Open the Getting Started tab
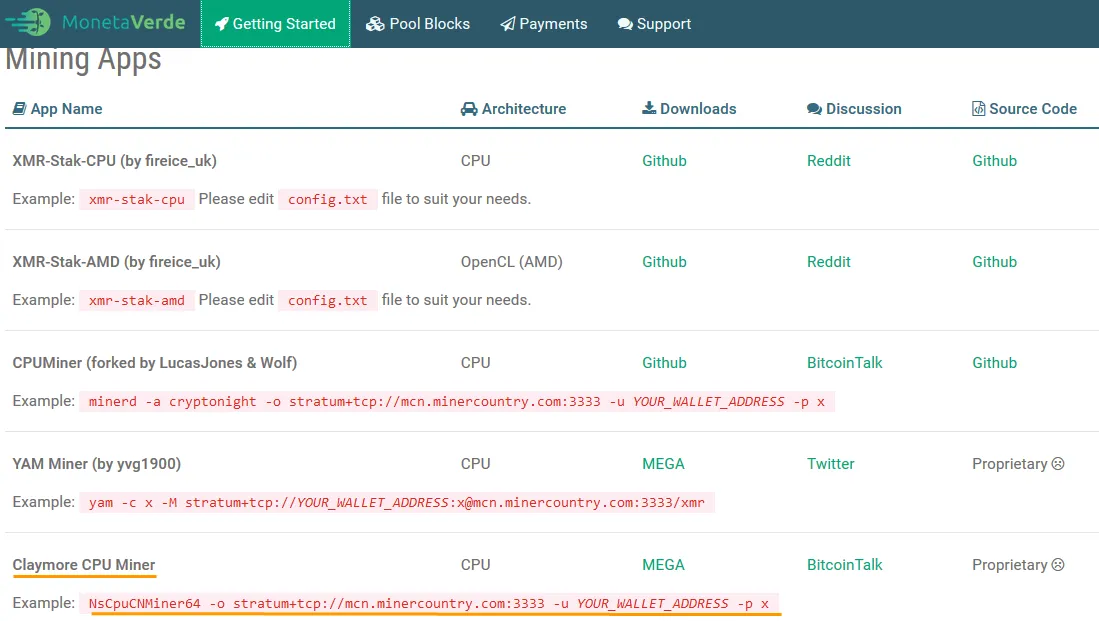The image size is (1099, 621). click(x=275, y=24)
